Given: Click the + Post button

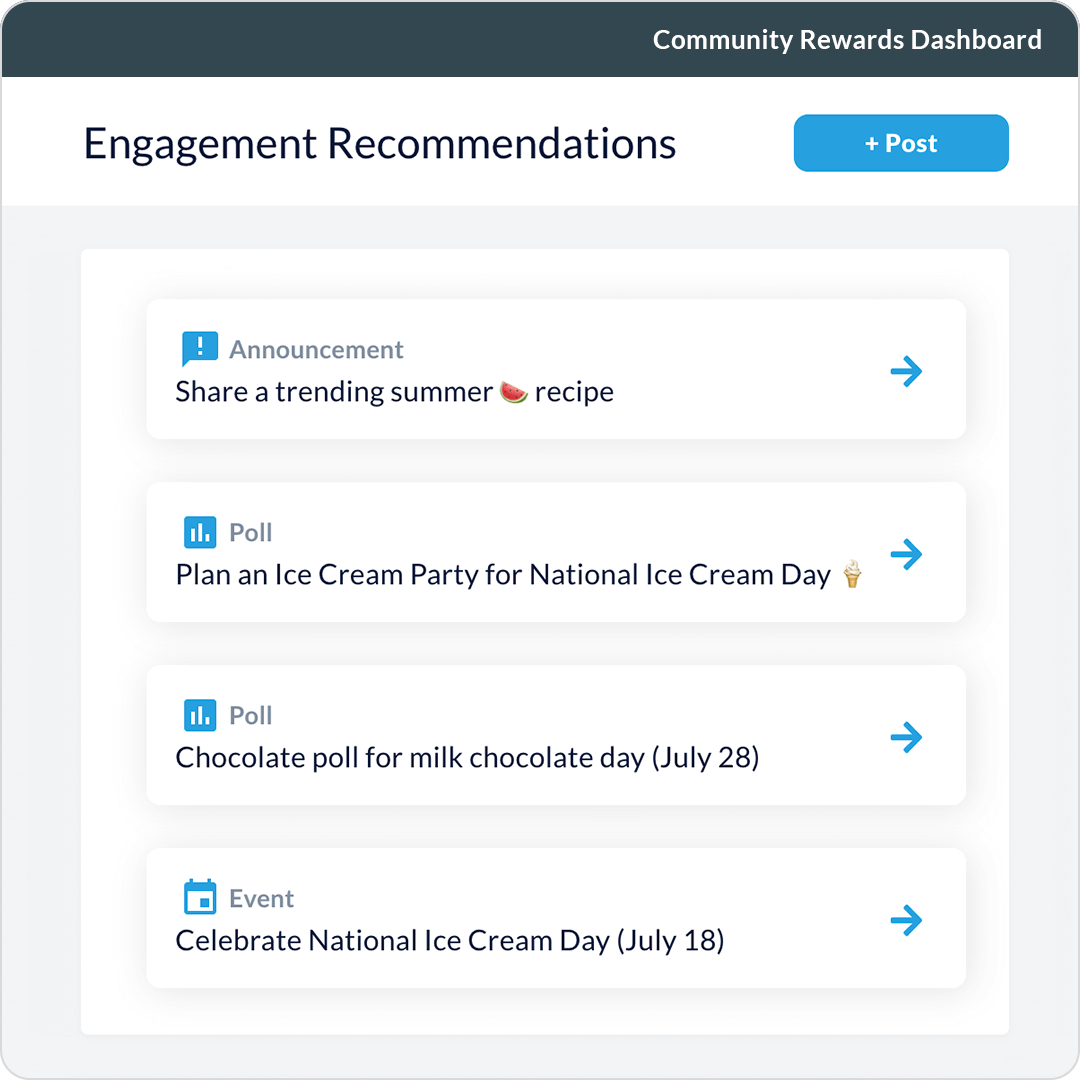Looking at the screenshot, I should tap(901, 143).
